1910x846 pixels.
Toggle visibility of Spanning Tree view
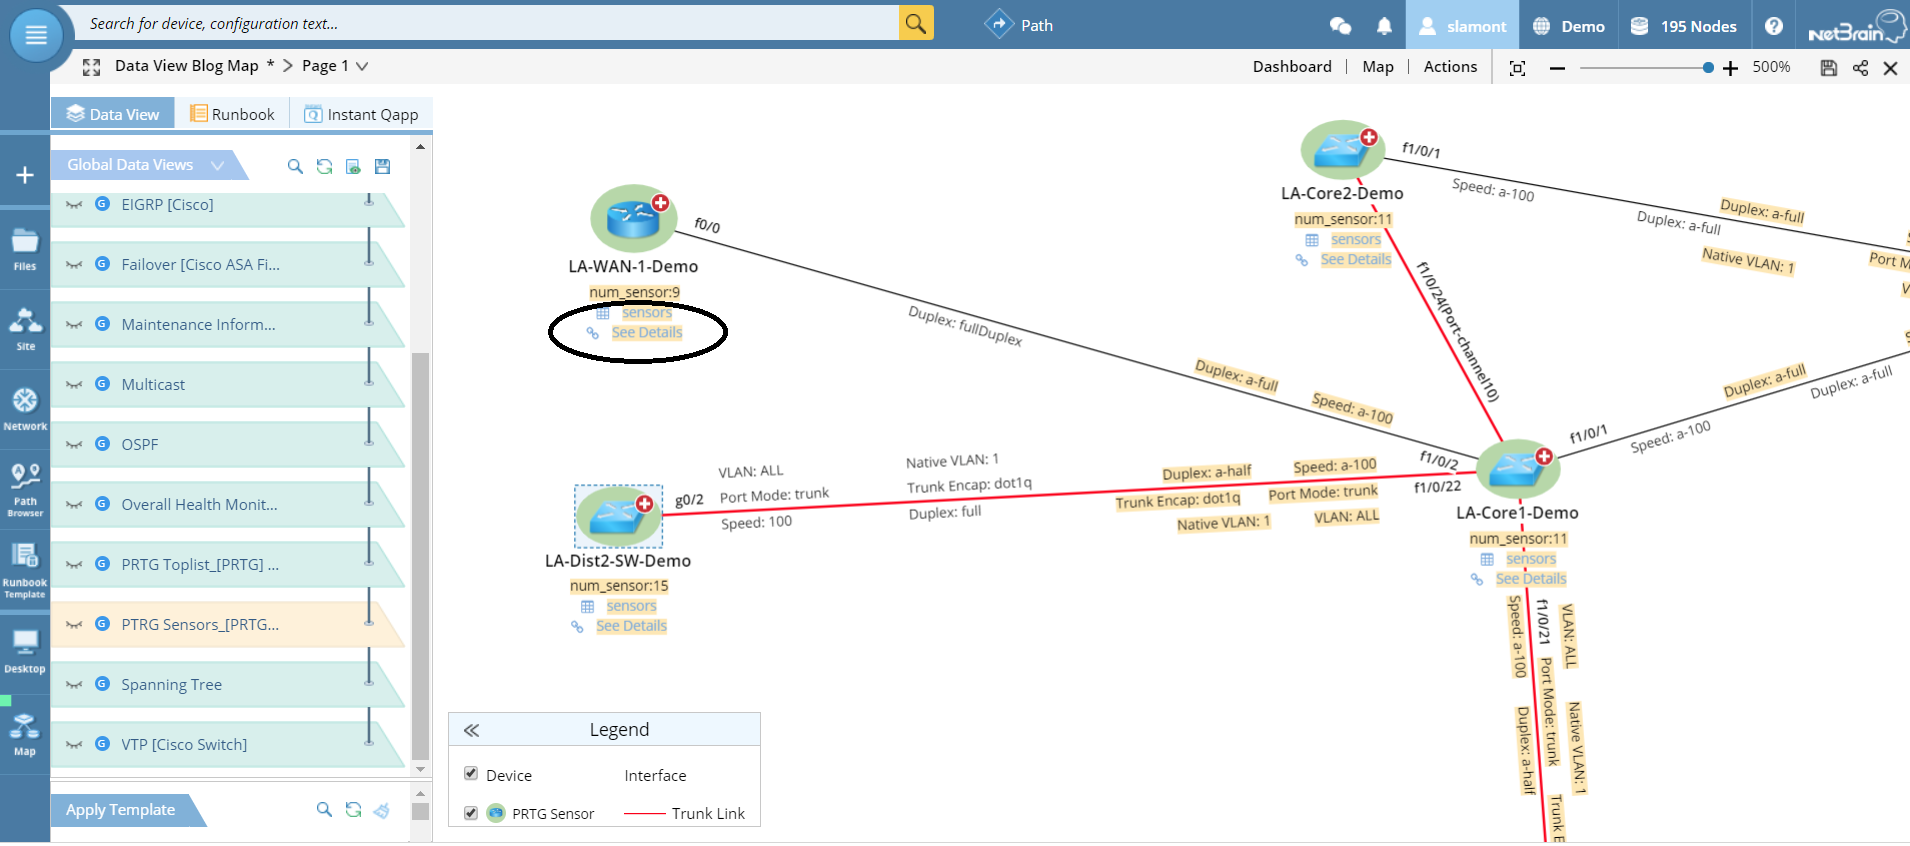(74, 685)
